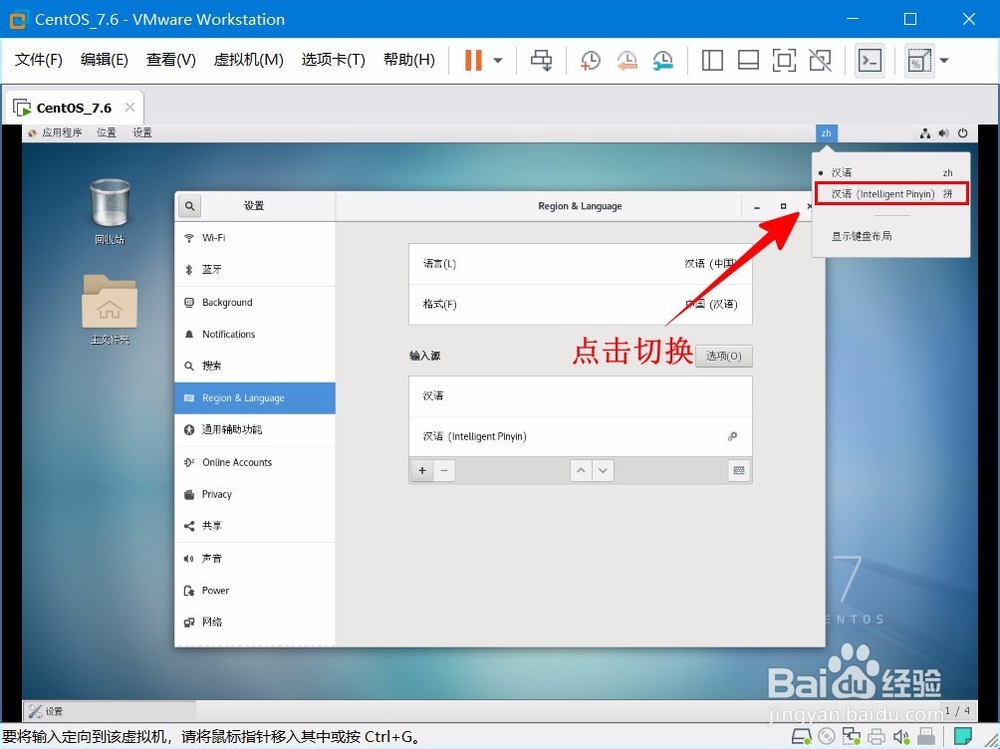
Task: Select 汉语 zh input source in popup
Action: coord(891,172)
